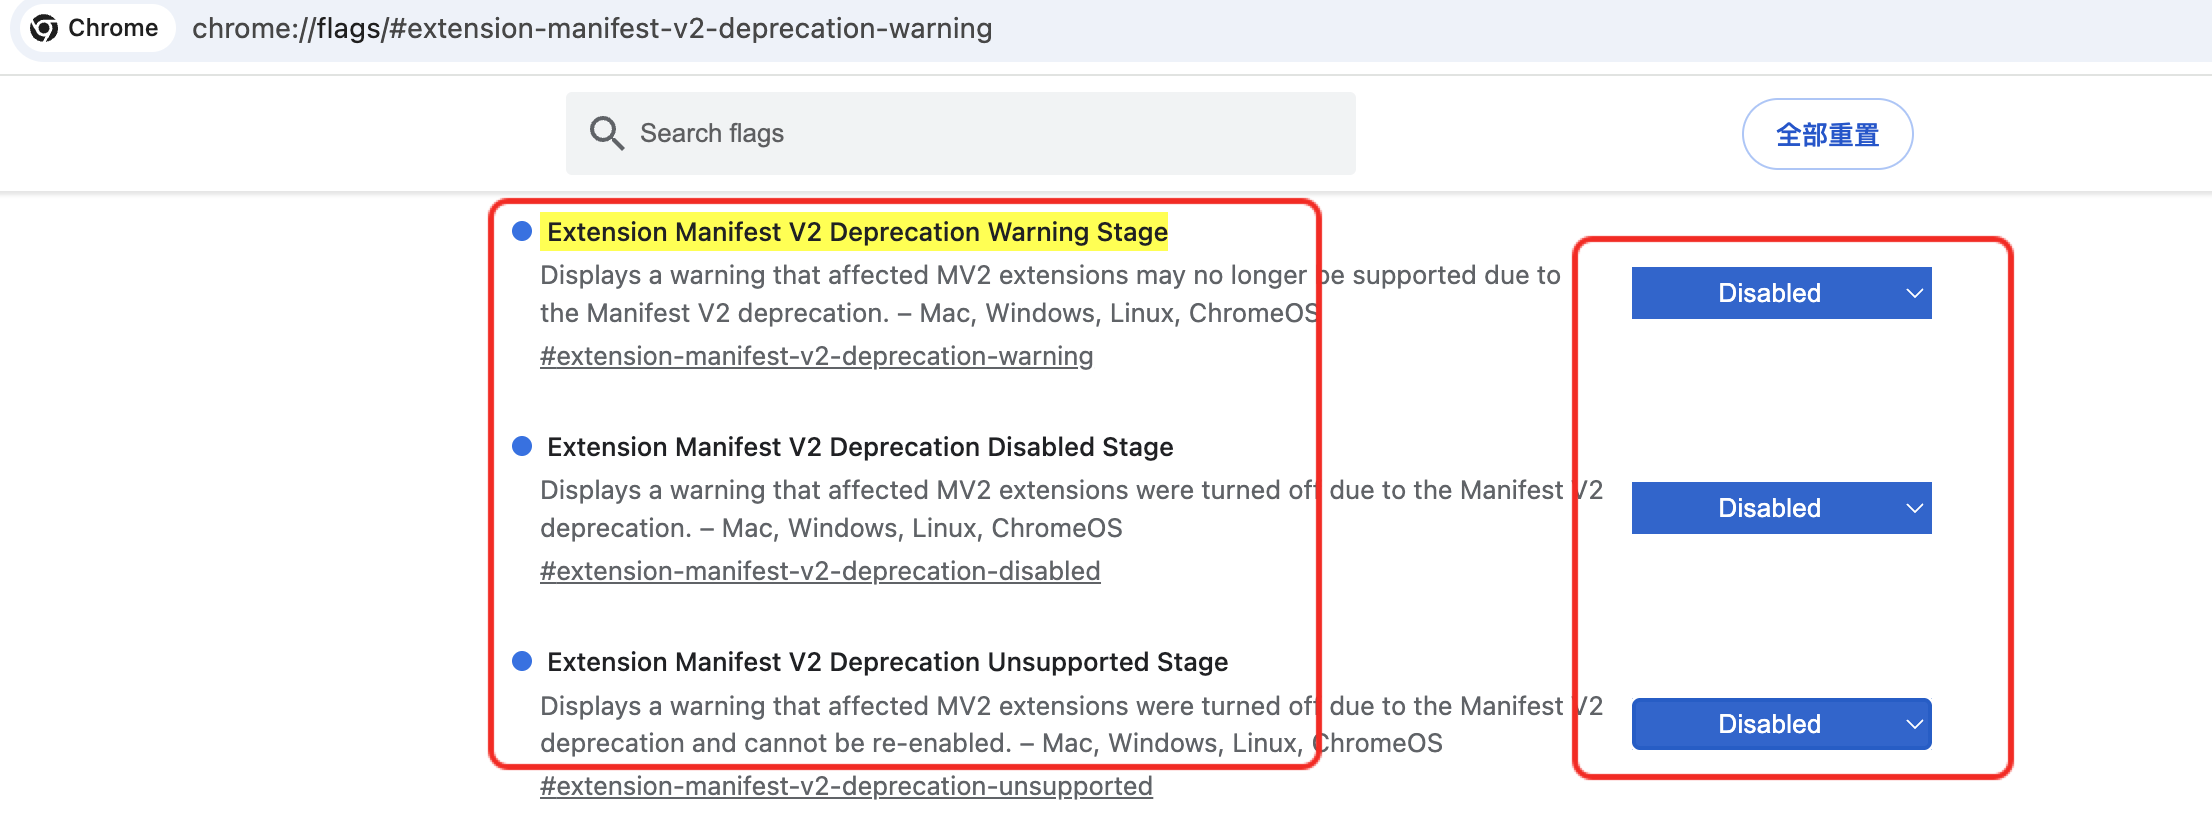This screenshot has height=834, width=2212.
Task: Click the 全部重置 reset all button
Action: pyautogui.click(x=1827, y=134)
